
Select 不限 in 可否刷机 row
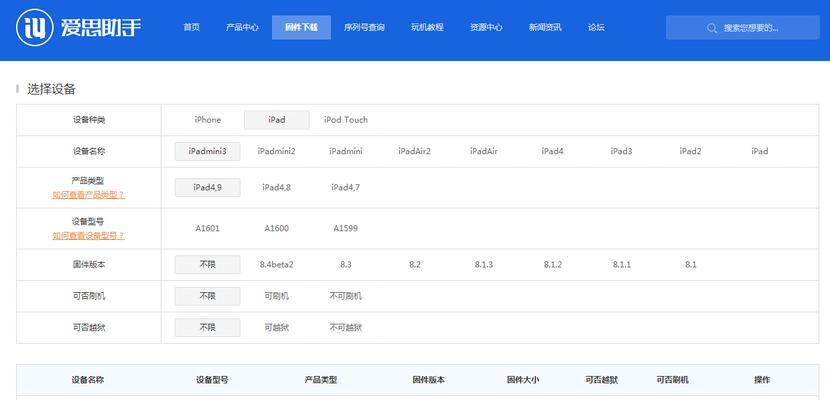pyautogui.click(x=208, y=296)
